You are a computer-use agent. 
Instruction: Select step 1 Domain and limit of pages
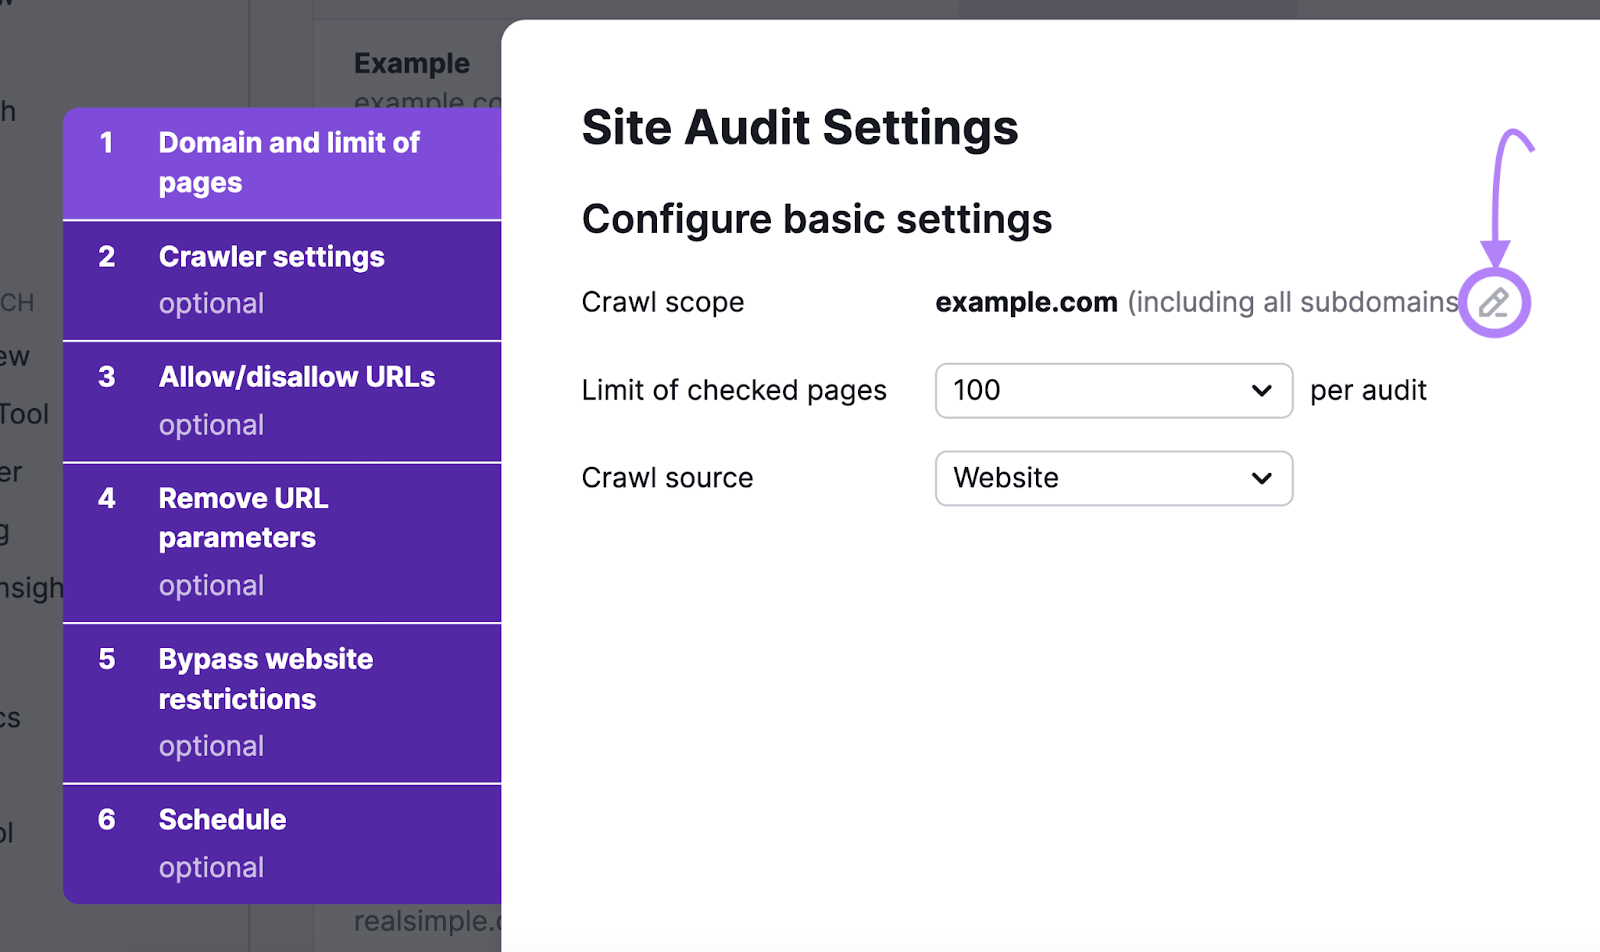(x=282, y=163)
